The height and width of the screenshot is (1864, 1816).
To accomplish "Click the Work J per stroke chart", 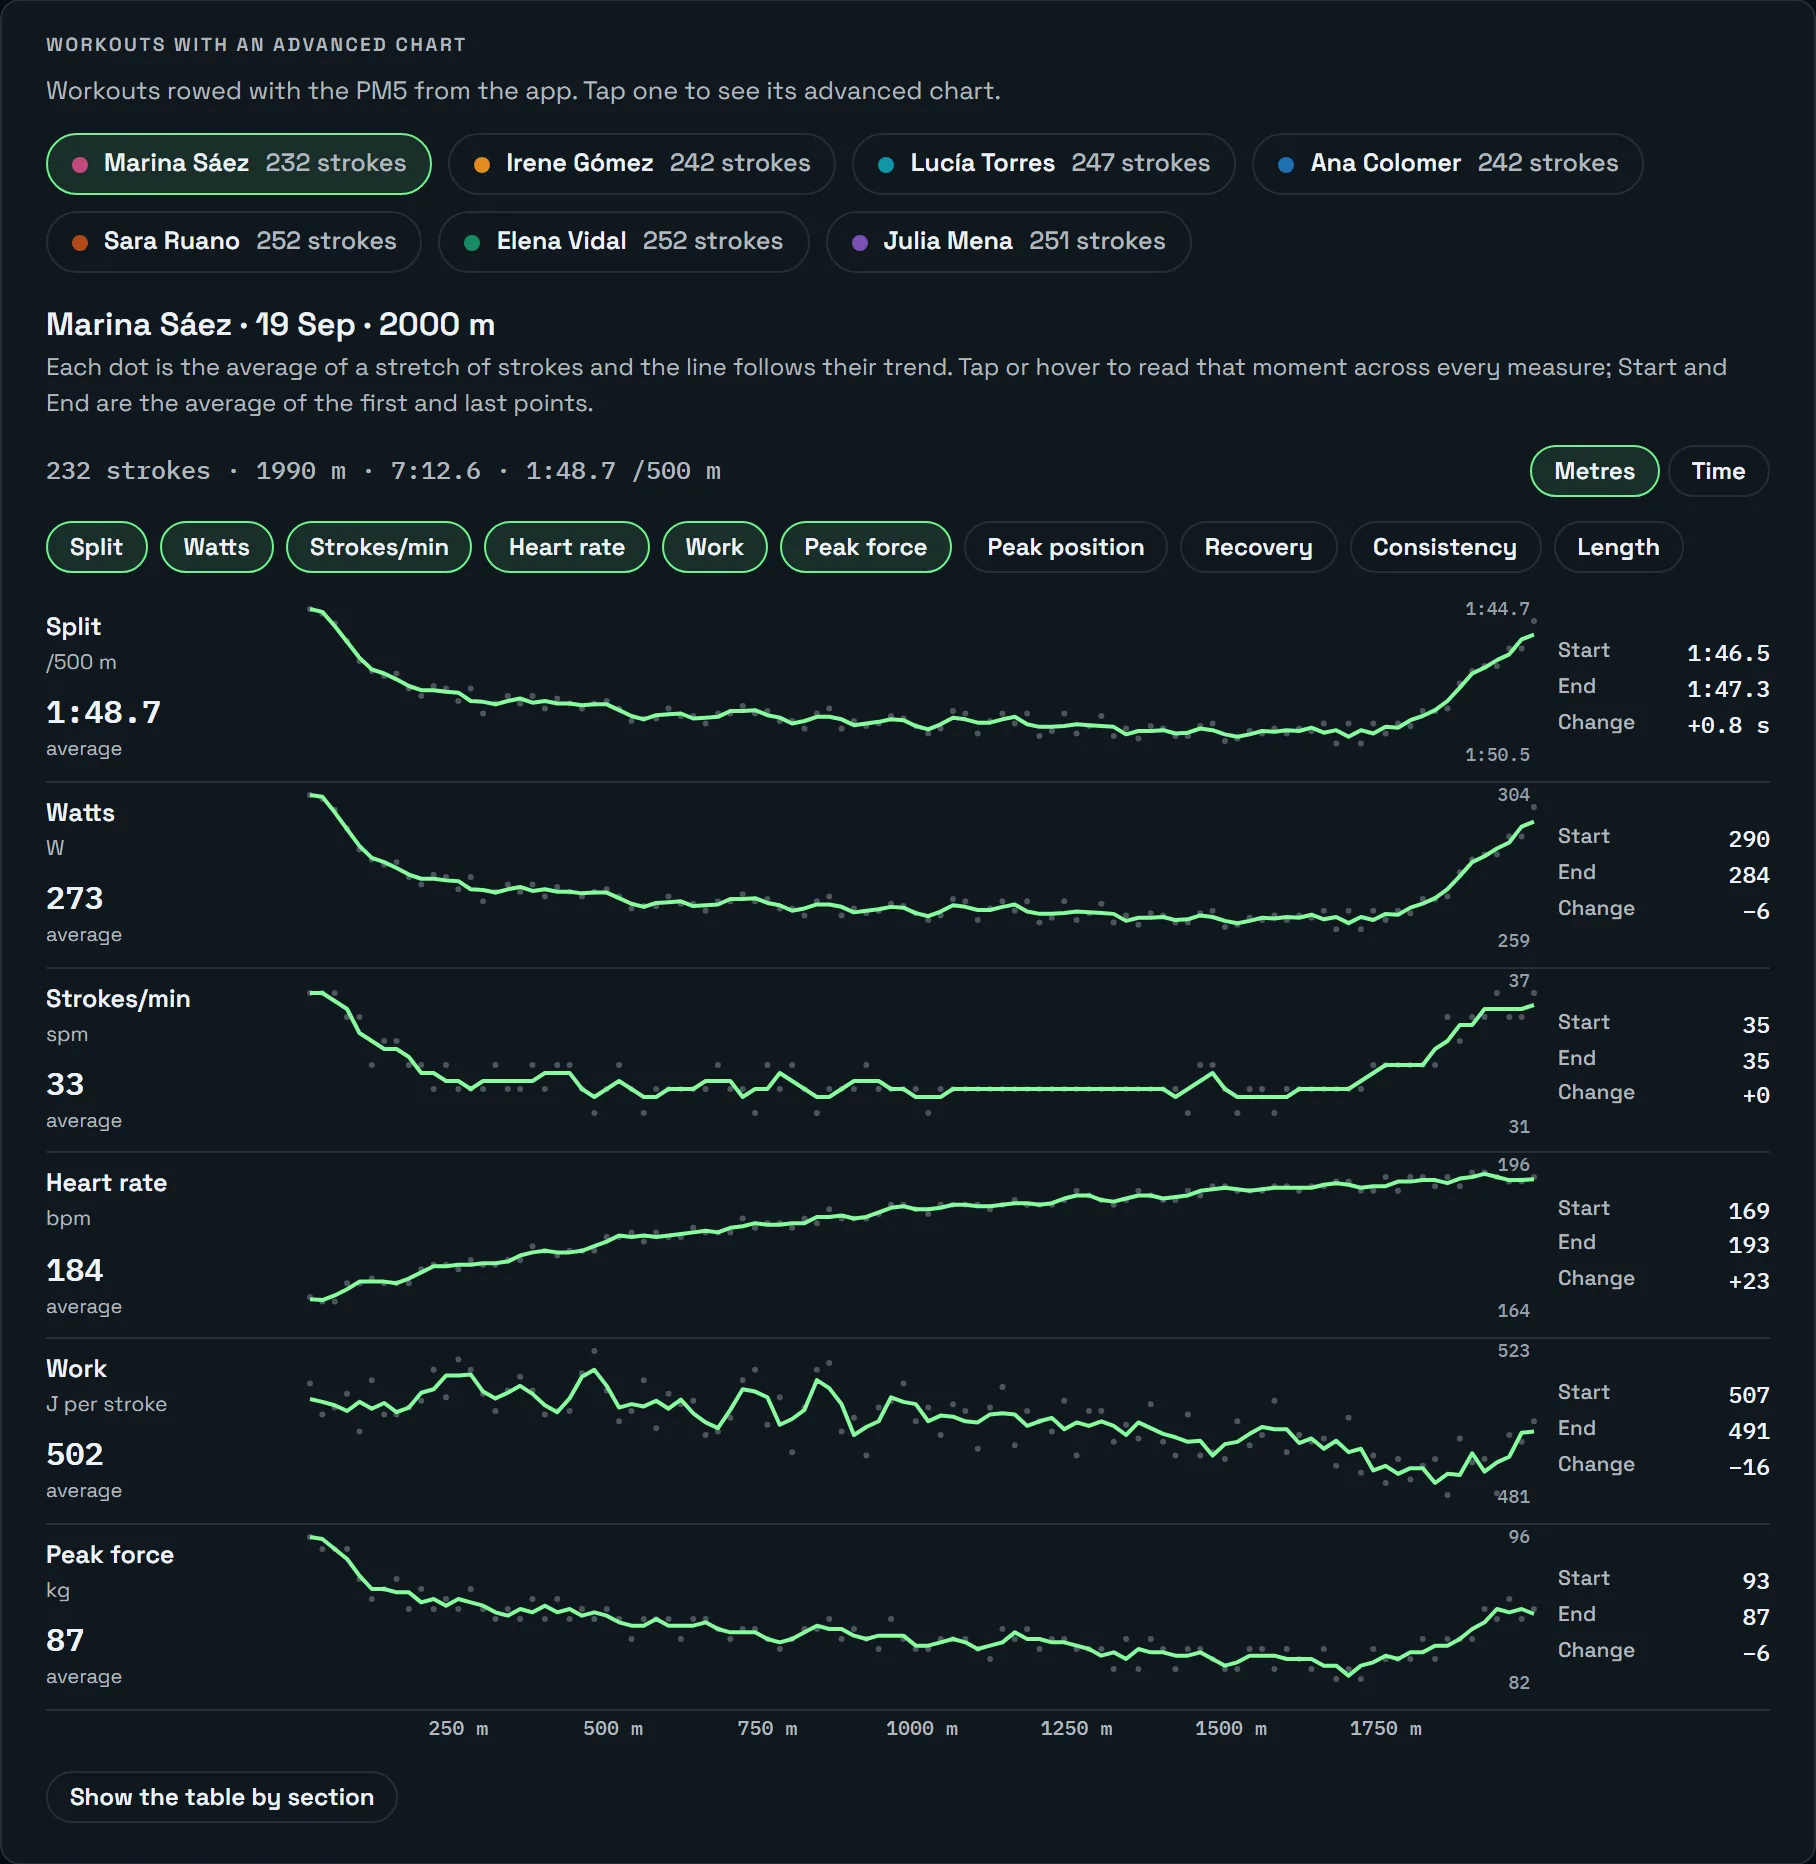I will 921,1424.
